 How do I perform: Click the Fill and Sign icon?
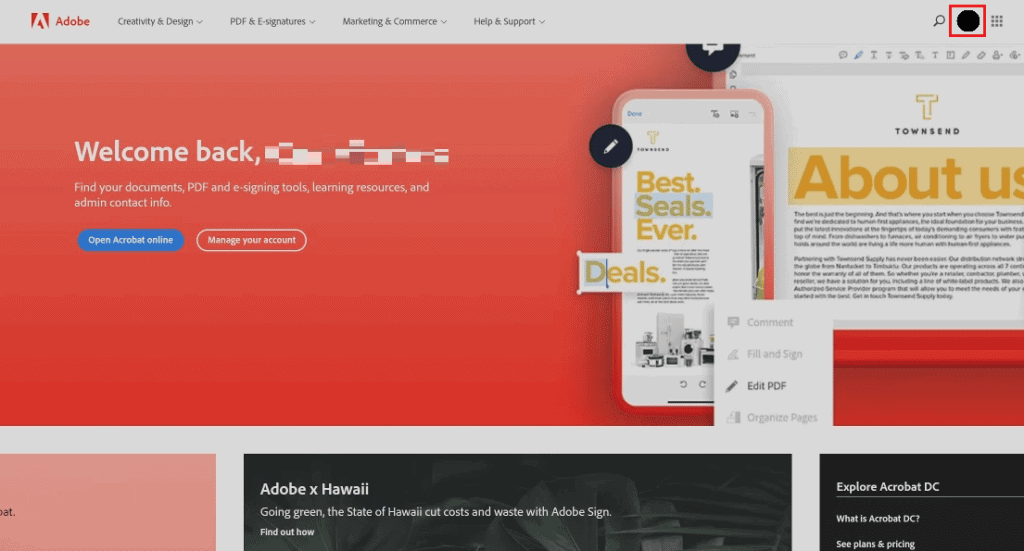click(733, 354)
